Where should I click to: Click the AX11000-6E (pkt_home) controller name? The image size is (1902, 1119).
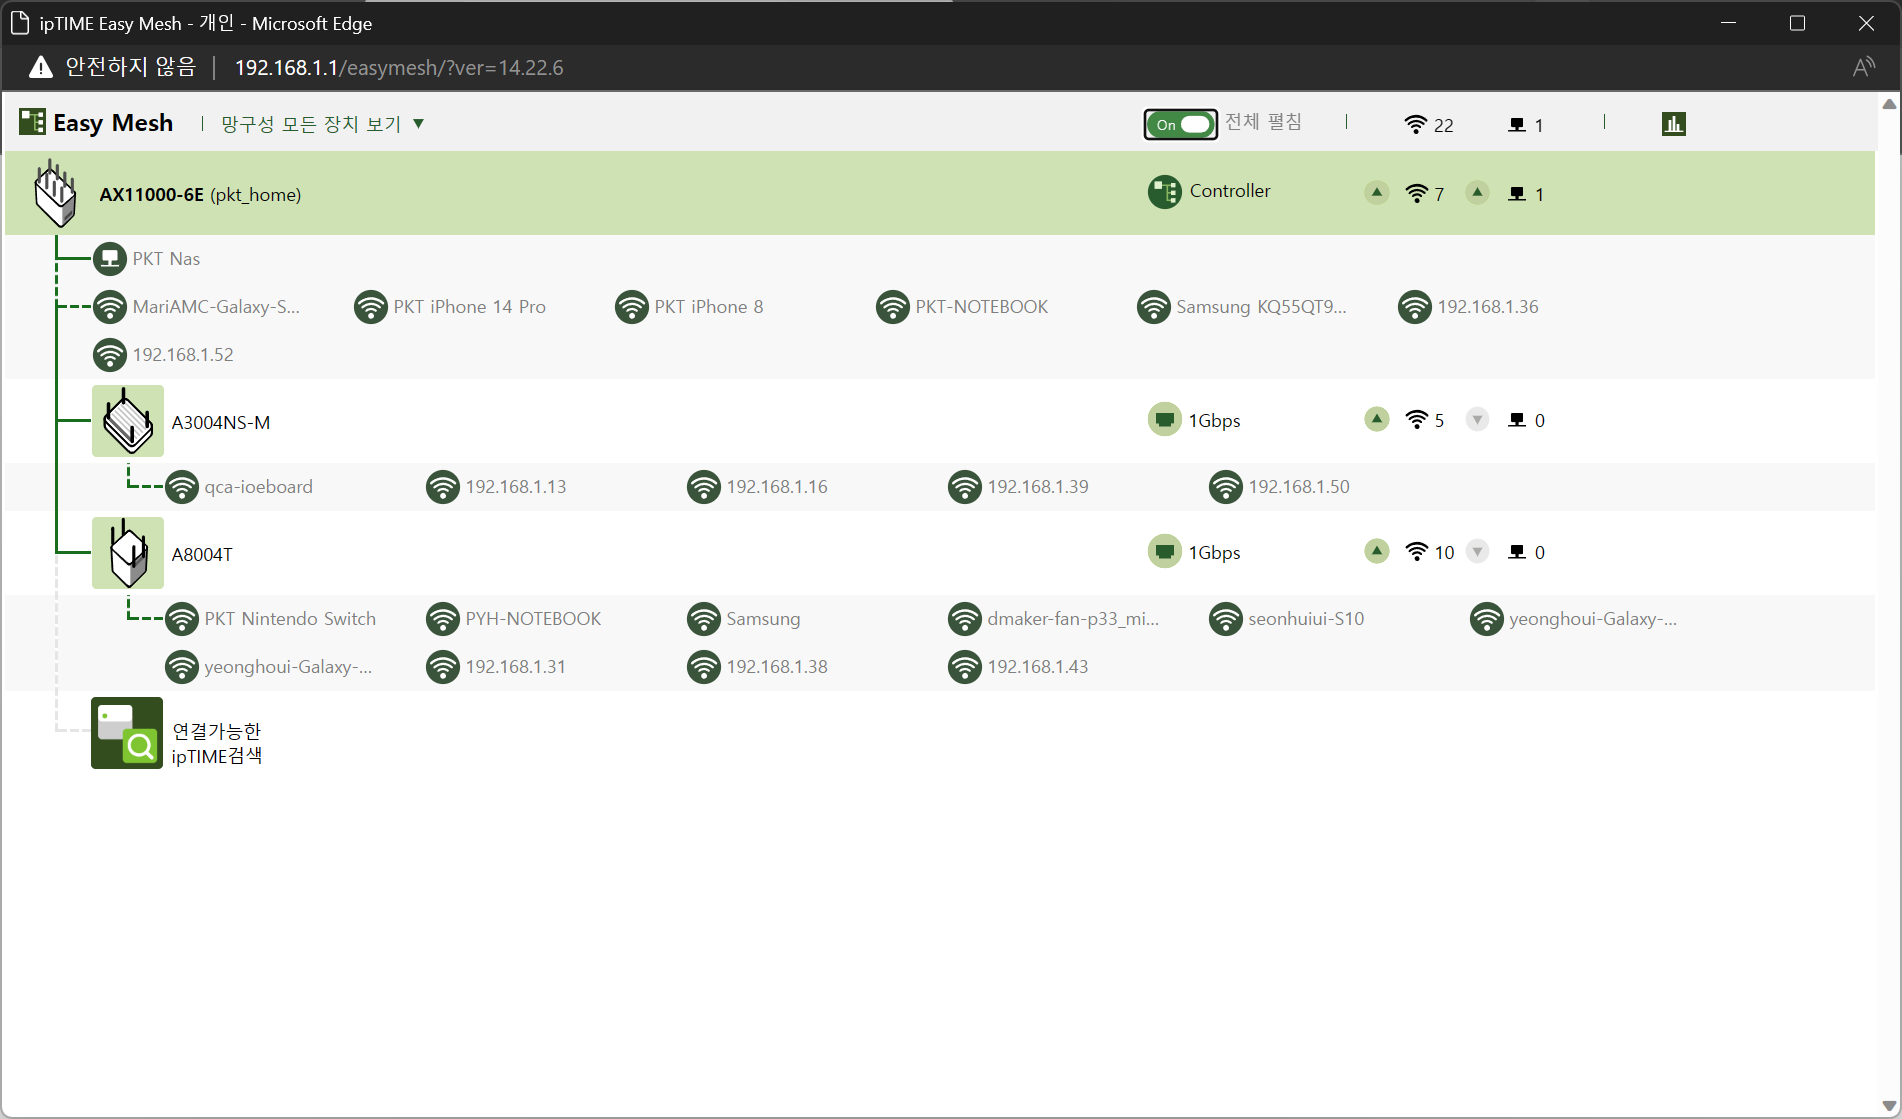(x=200, y=195)
